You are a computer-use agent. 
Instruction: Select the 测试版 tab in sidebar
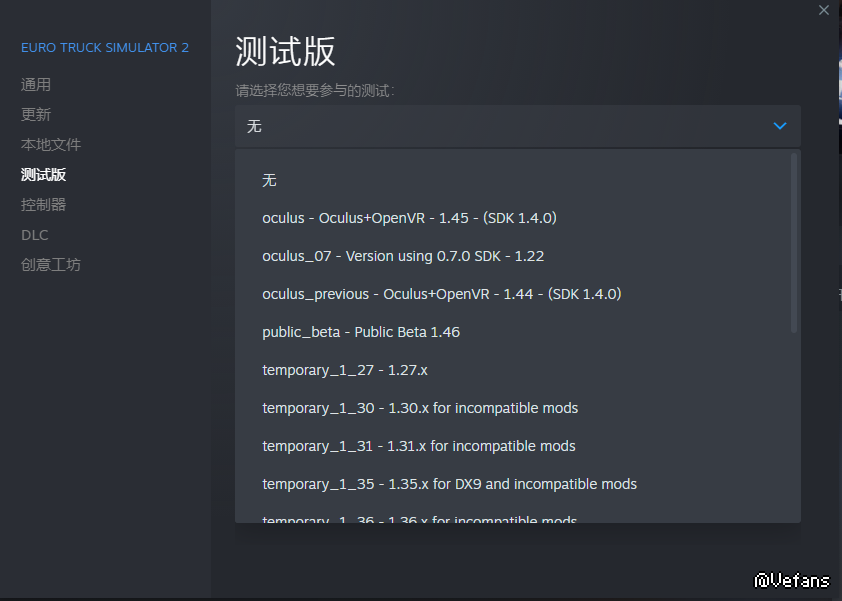click(x=43, y=175)
